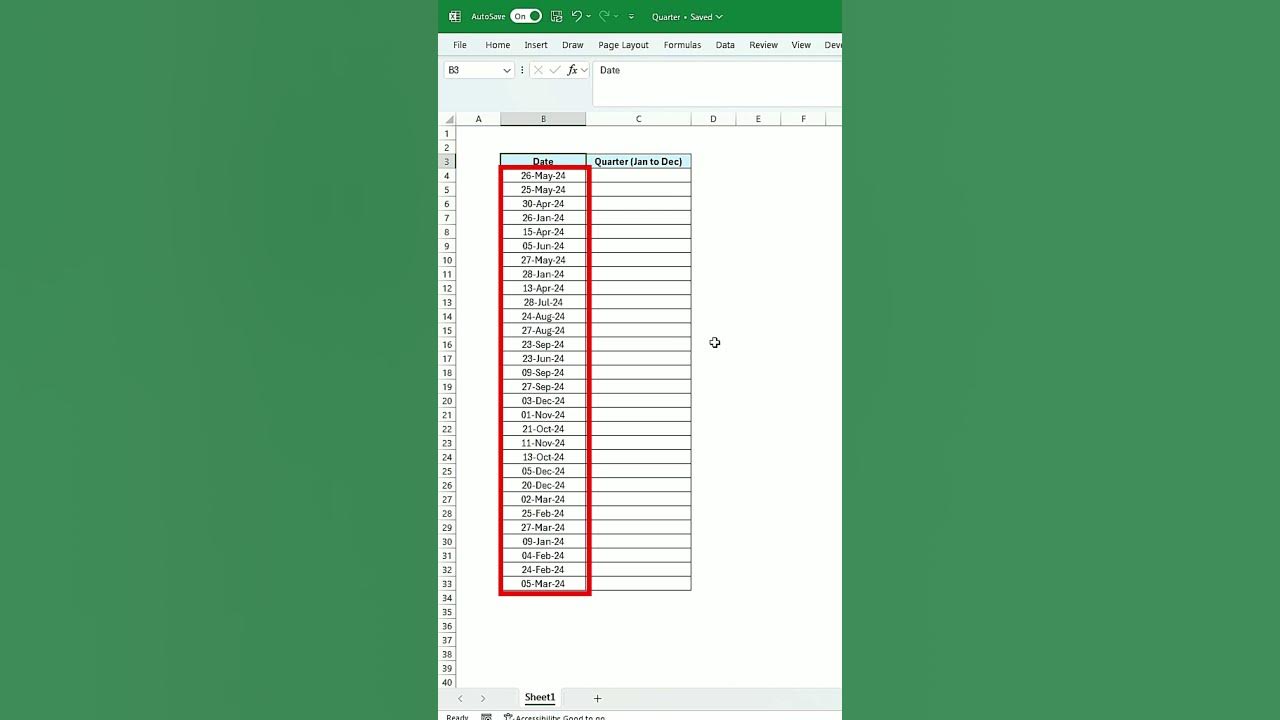The width and height of the screenshot is (1280, 720).
Task: Click the Select All corner triangle
Action: click(x=449, y=119)
